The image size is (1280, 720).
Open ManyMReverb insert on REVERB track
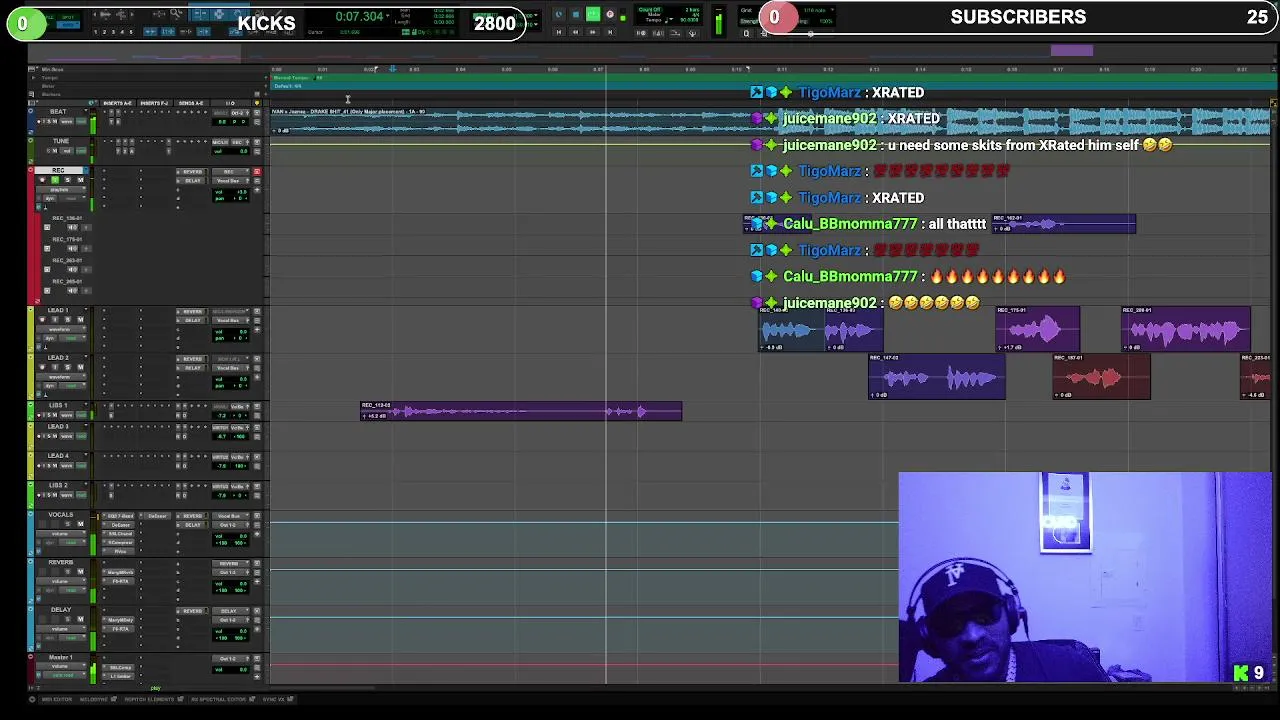(x=119, y=572)
